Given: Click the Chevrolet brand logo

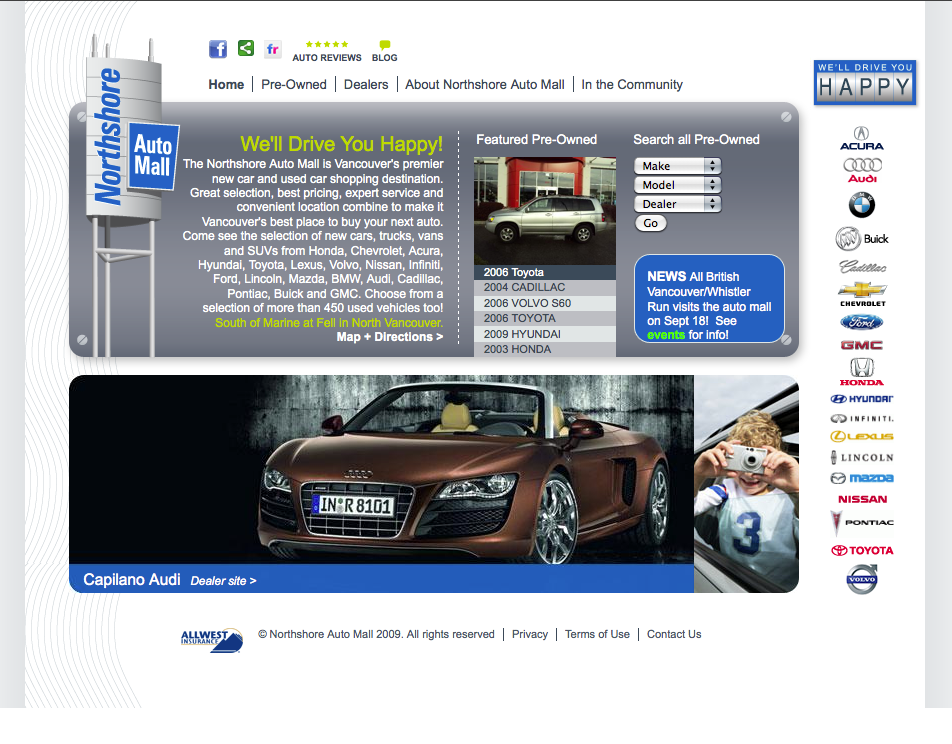Looking at the screenshot, I should coord(862,294).
